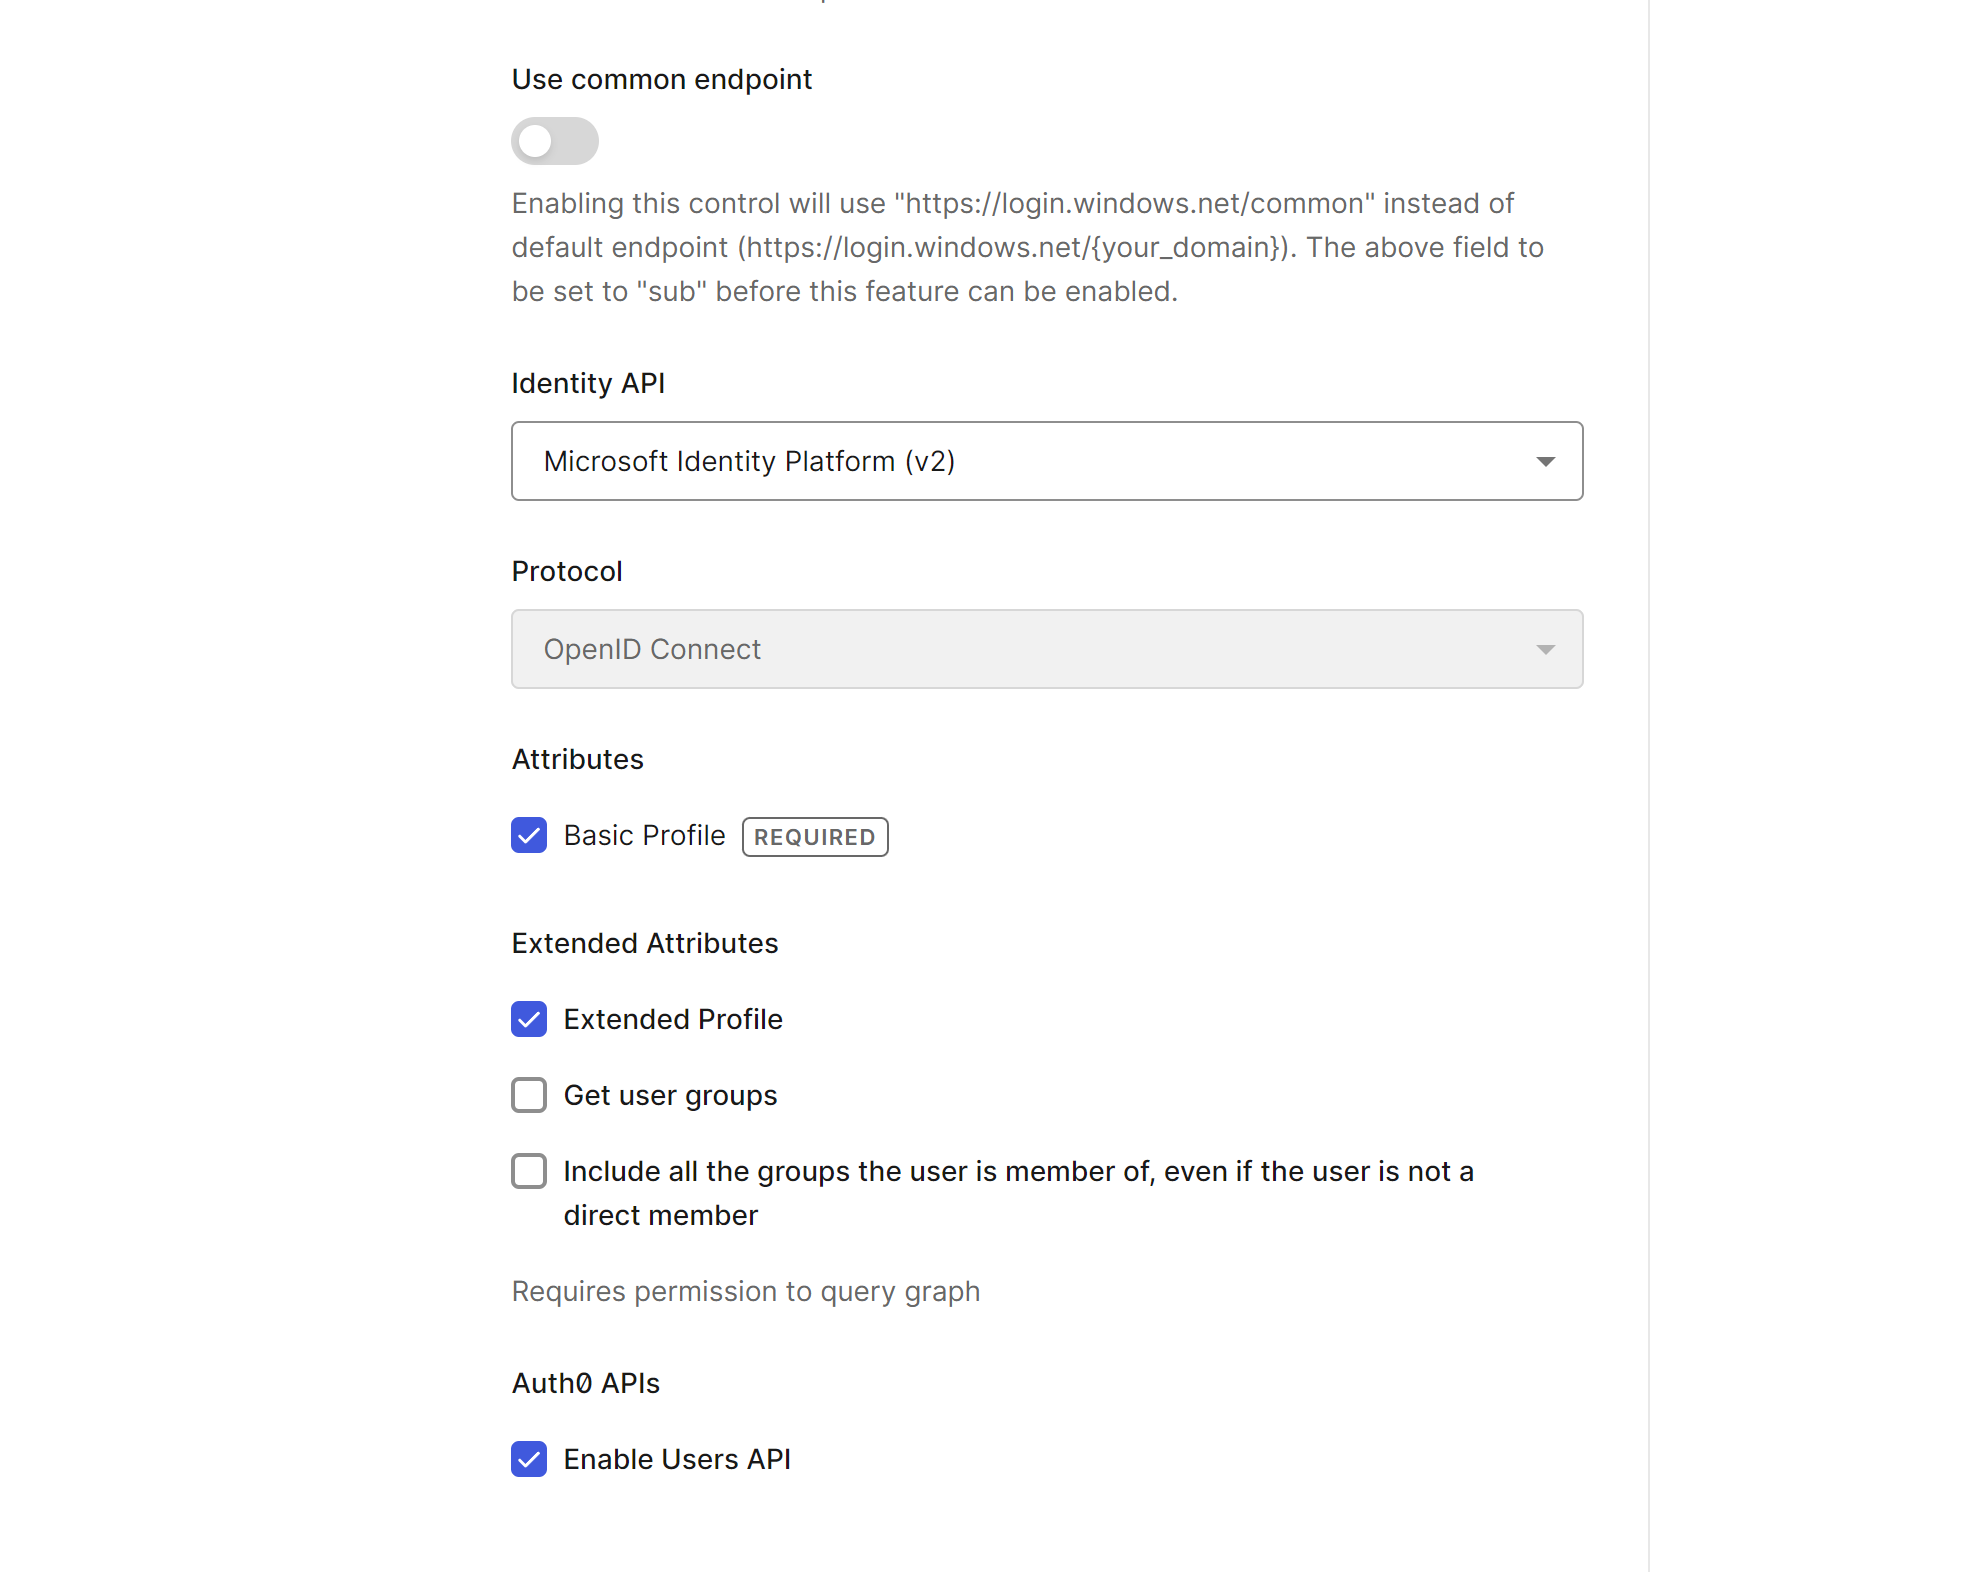Screen dimensions: 1964x1572
Task: Check Include all groups user is member of
Action: click(x=529, y=1171)
